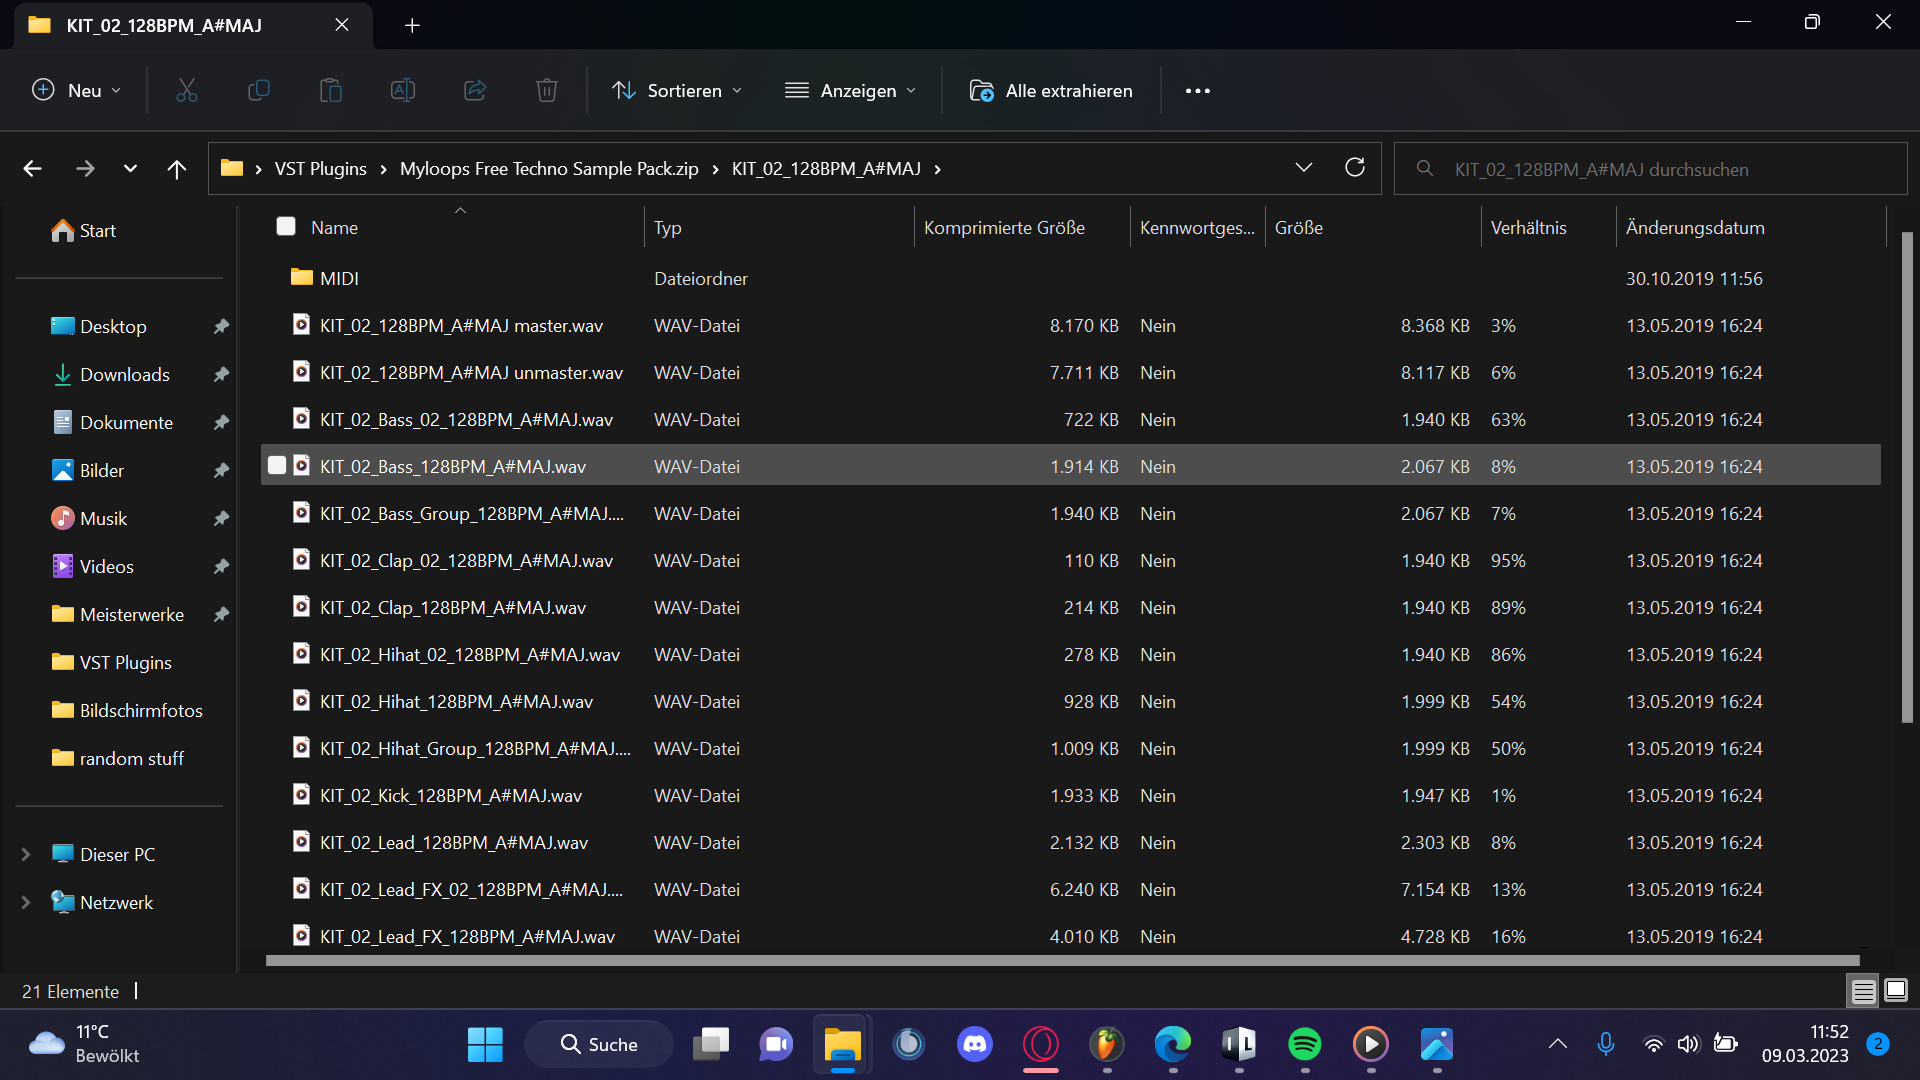Check the KIT_02_Bass_128BPM_A#MAJ.wav row checkbox
1920x1080 pixels.
[277, 466]
